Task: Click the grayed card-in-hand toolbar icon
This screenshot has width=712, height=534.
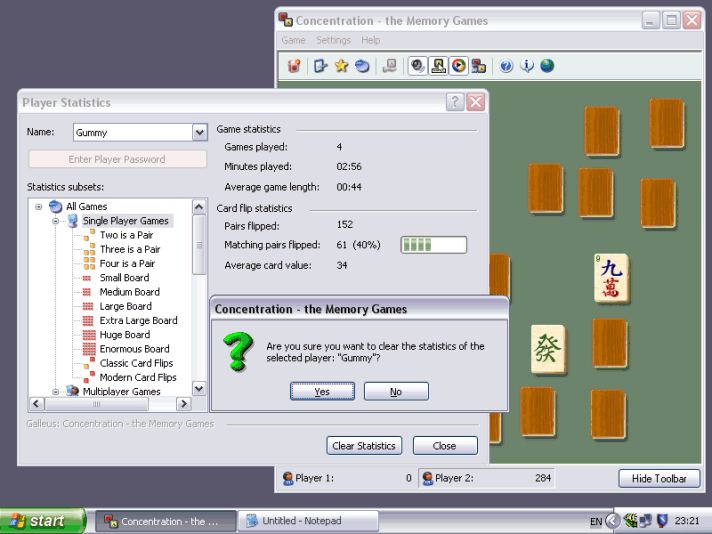Action: [x=390, y=66]
